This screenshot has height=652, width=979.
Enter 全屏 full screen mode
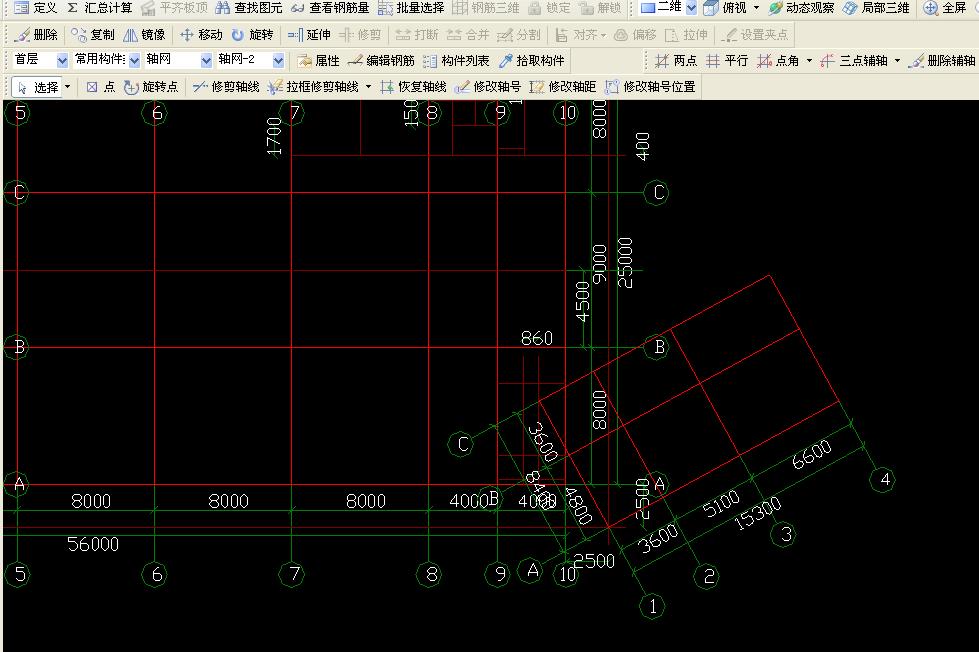coord(945,8)
